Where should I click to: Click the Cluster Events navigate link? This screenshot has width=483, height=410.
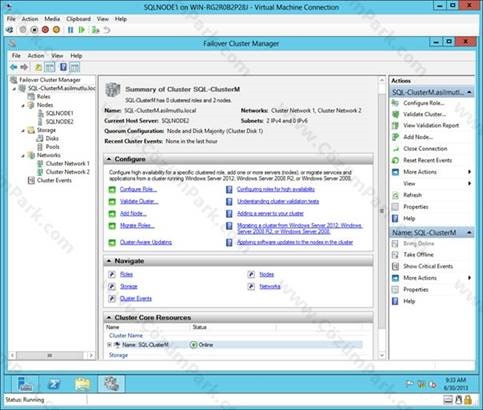click(x=136, y=298)
